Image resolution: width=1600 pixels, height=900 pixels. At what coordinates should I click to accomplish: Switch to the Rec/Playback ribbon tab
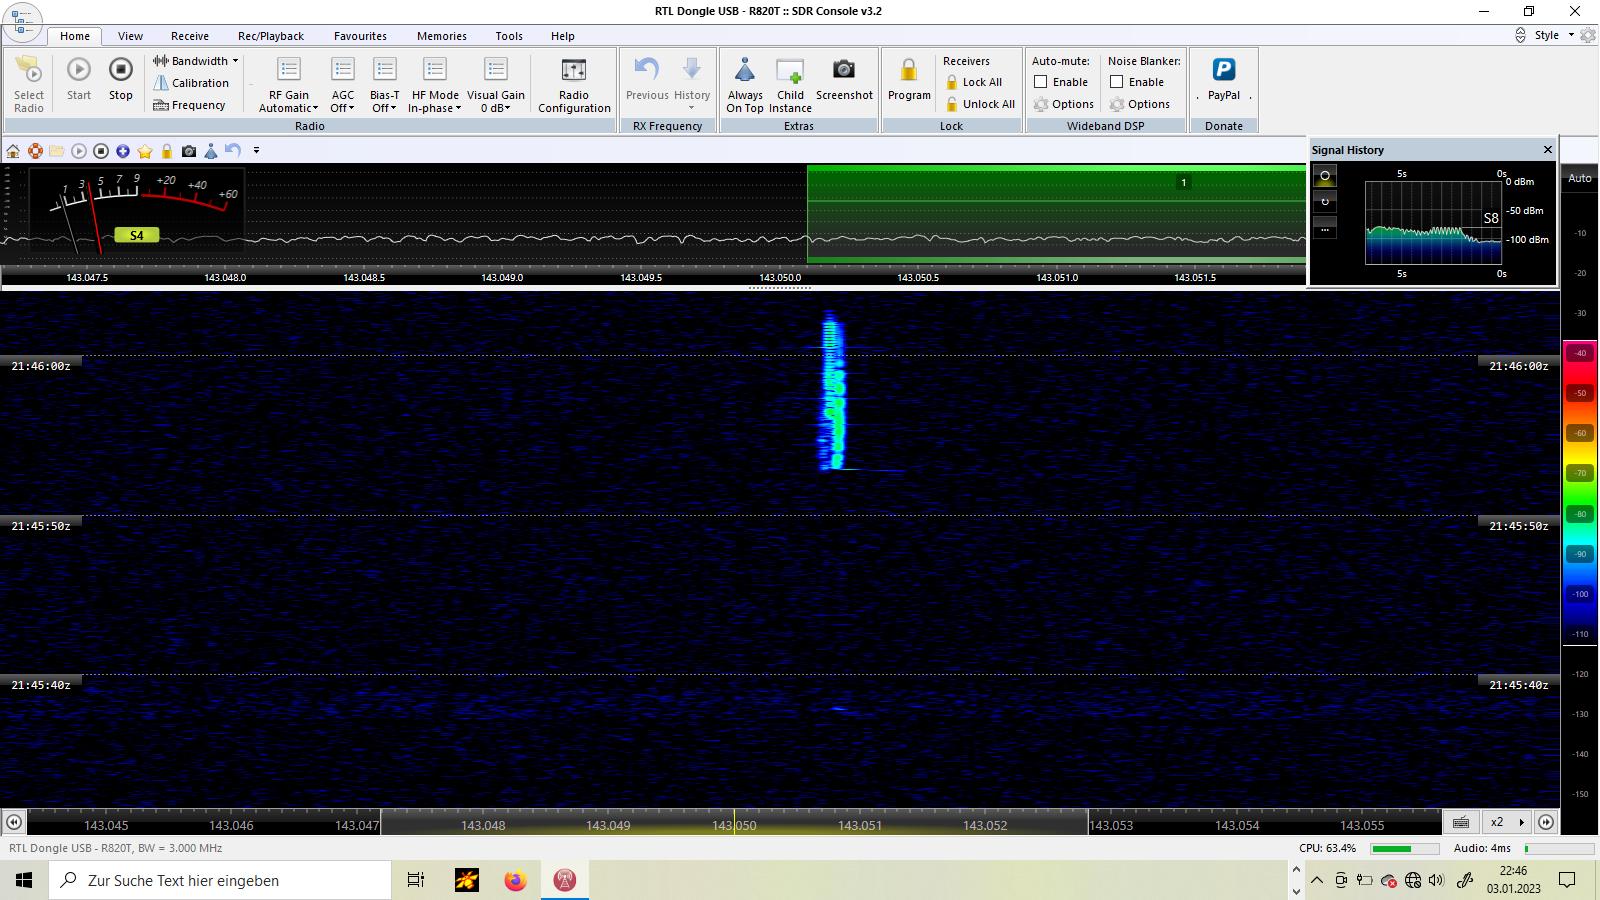[271, 36]
